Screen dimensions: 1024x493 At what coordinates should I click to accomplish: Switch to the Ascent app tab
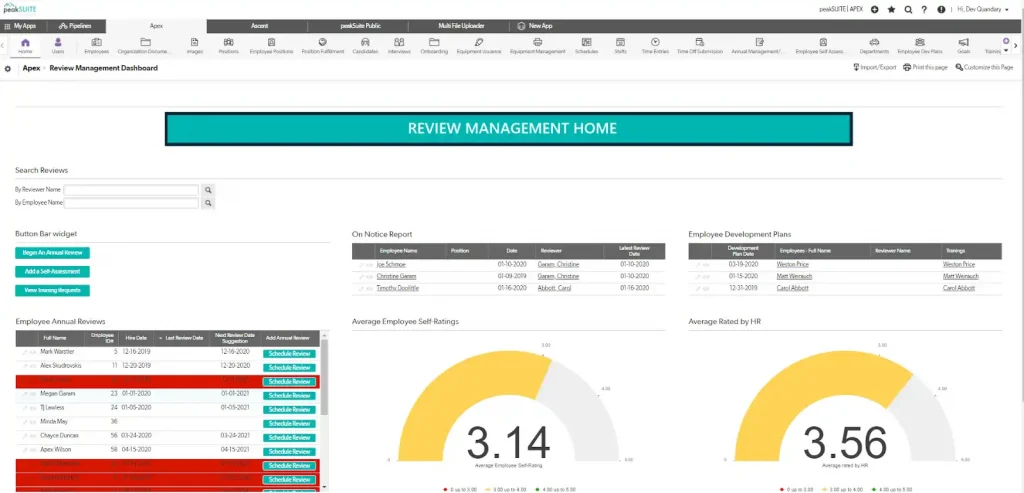tap(259, 26)
